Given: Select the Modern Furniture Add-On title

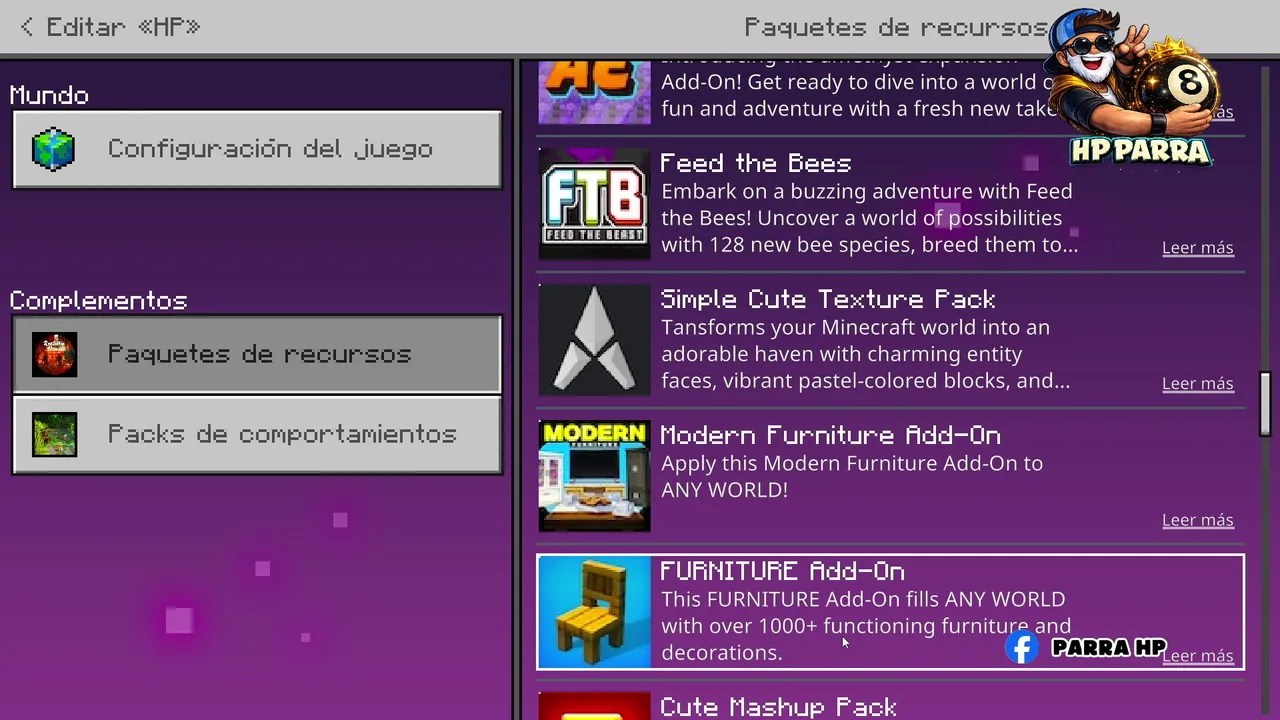Looking at the screenshot, I should click(830, 435).
